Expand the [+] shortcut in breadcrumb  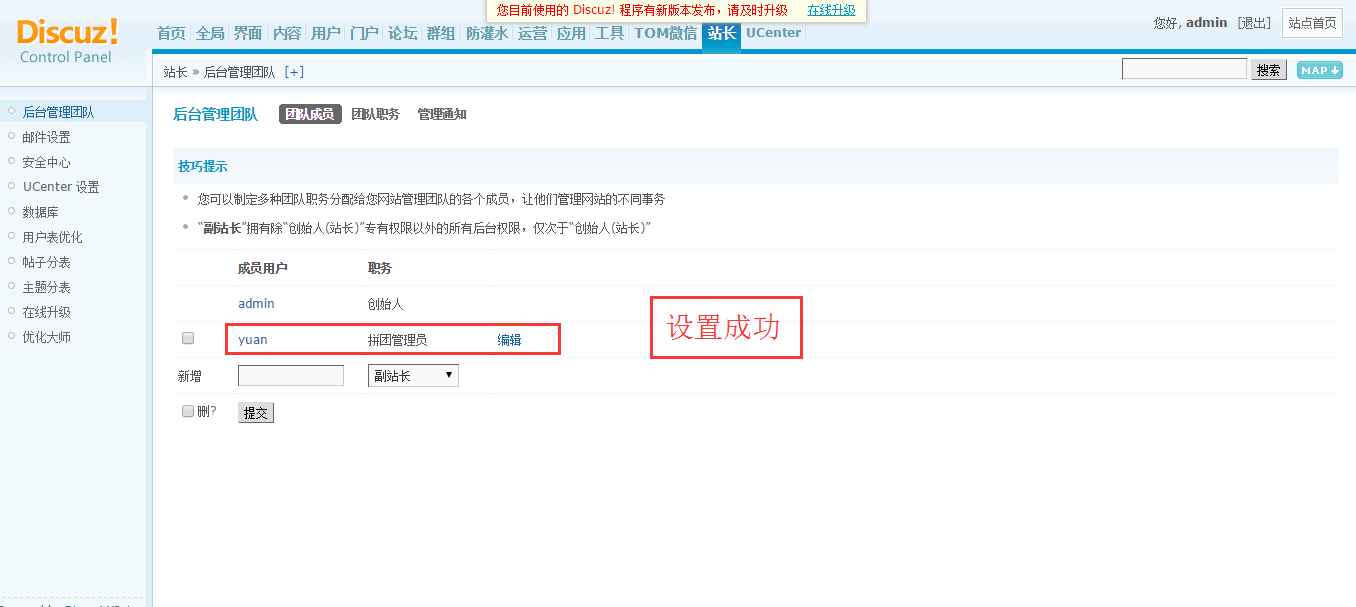(294, 72)
